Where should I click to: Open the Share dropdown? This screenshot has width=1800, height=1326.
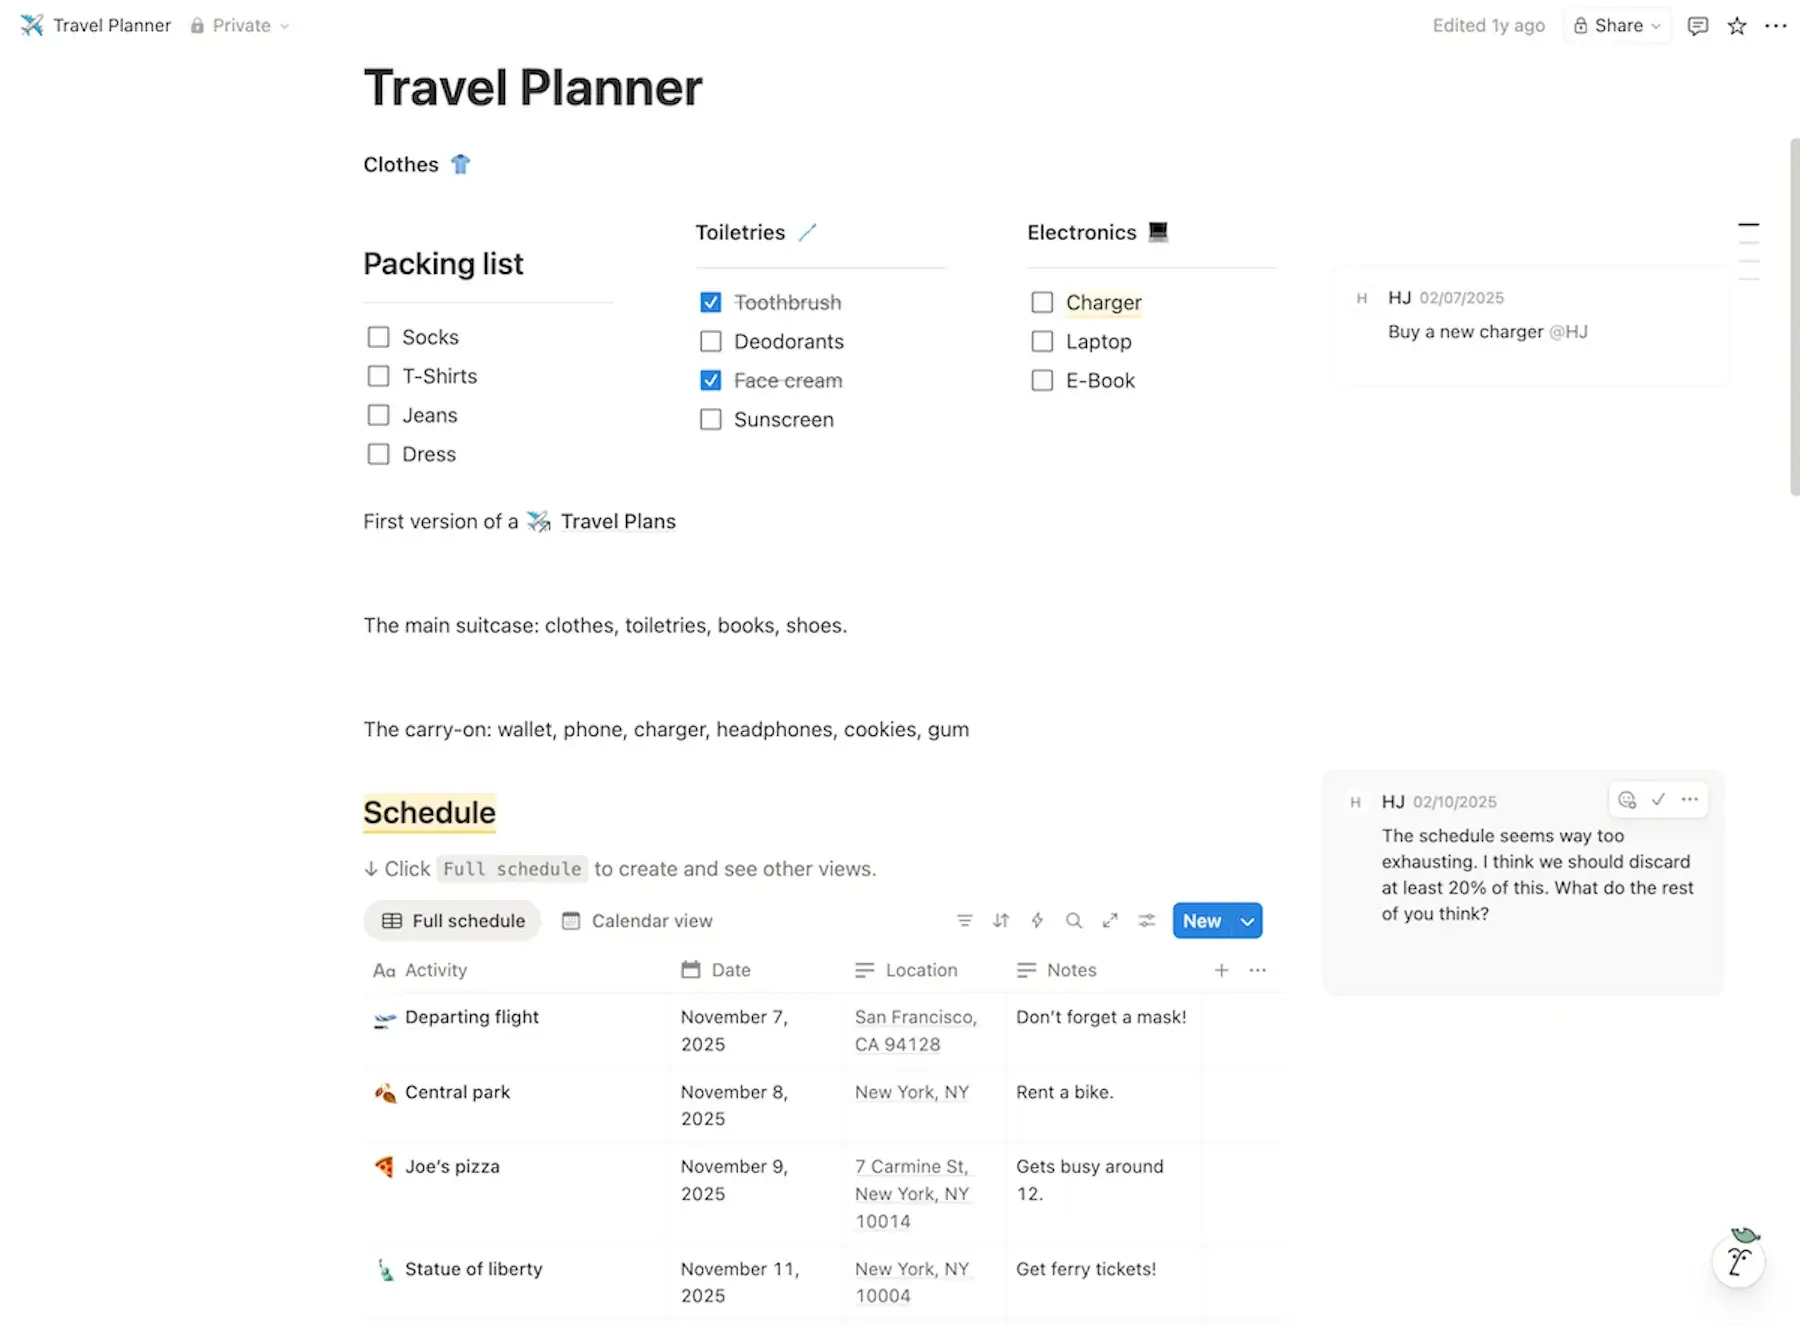[x=1617, y=26]
